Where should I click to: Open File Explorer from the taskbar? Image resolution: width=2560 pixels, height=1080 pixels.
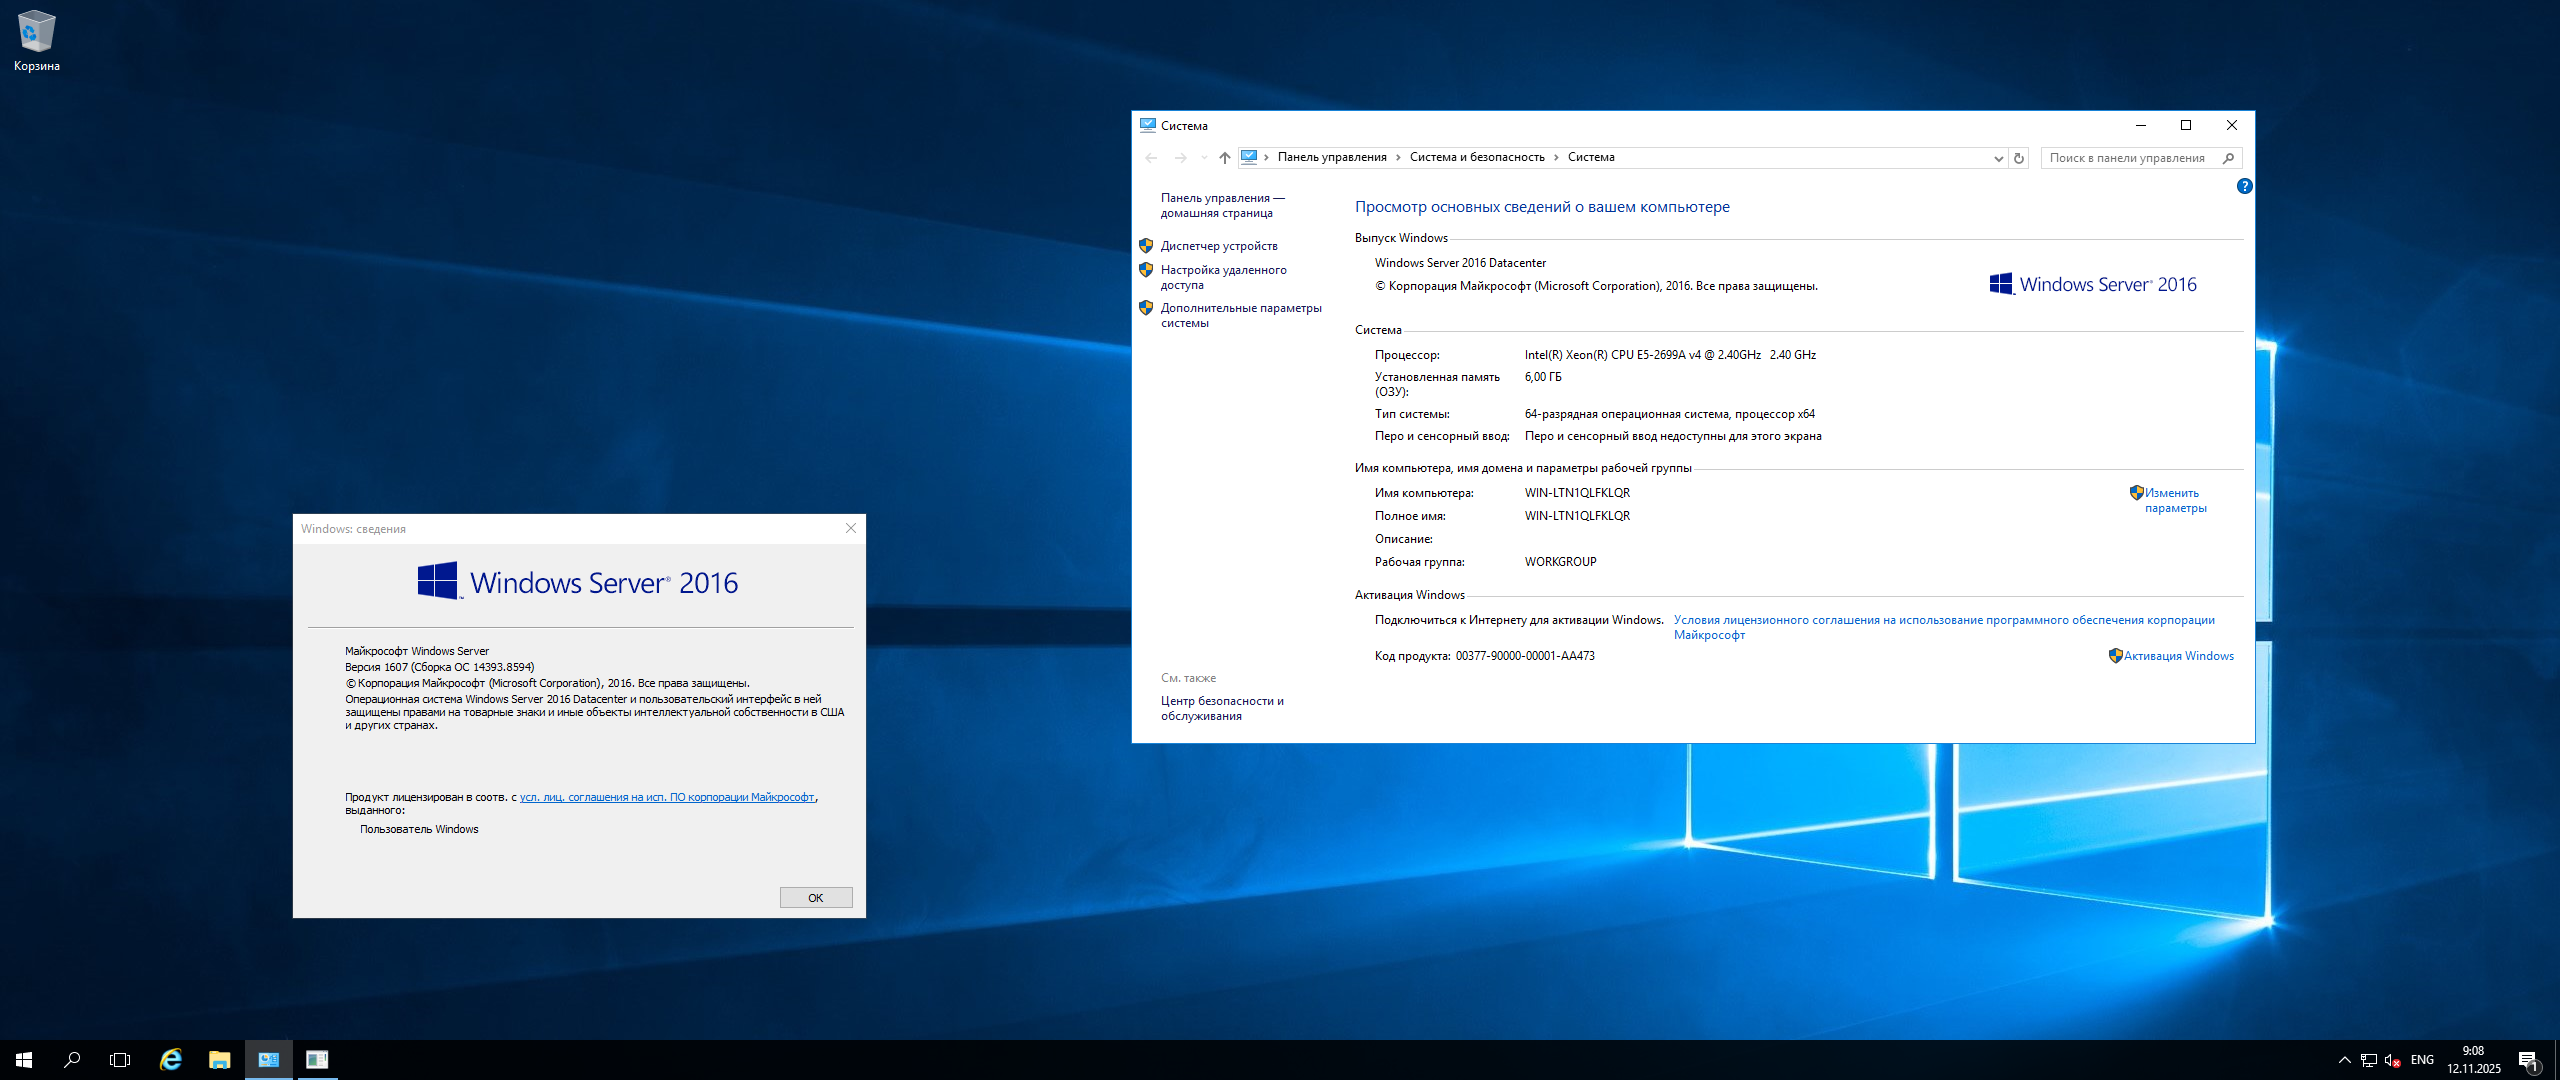click(219, 1059)
